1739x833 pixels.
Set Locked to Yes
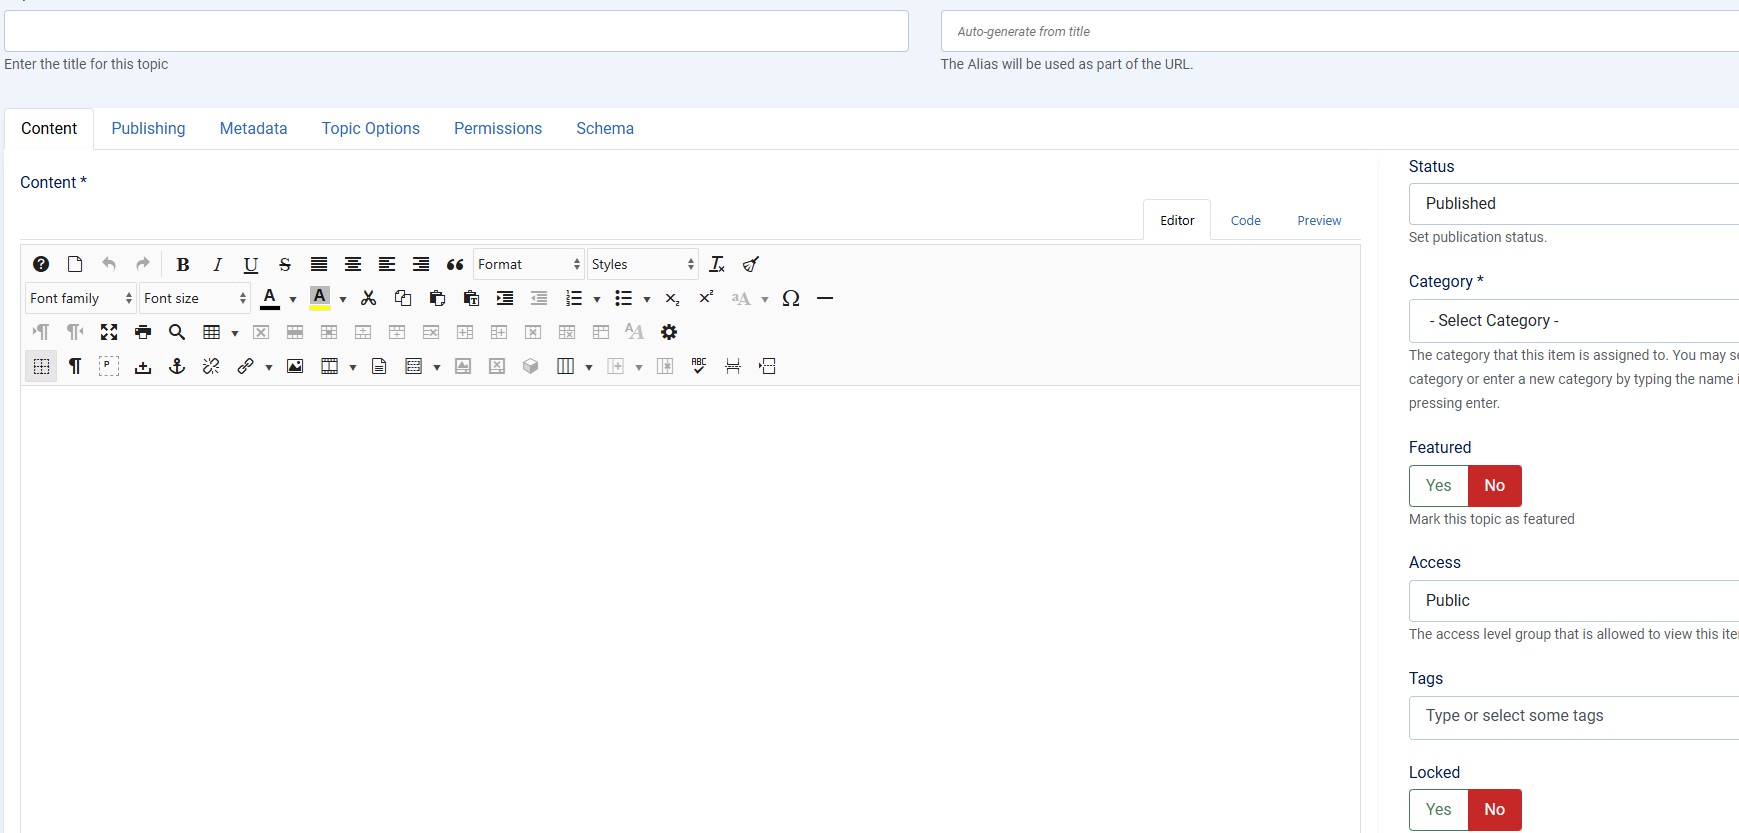pyautogui.click(x=1438, y=810)
